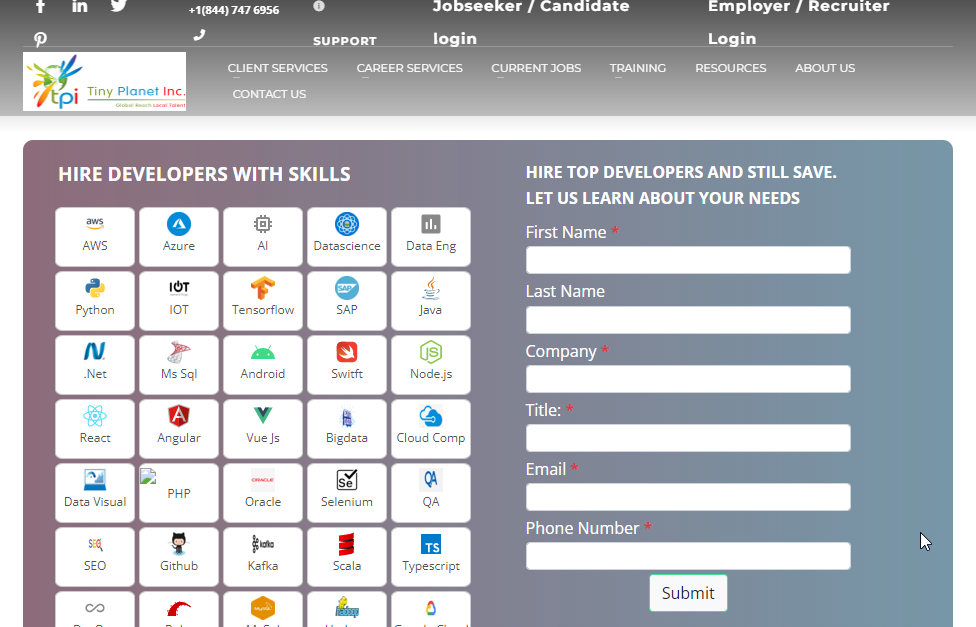Viewport: 976px width, 627px height.
Task: Select the Tensorflow skill tile
Action: click(x=263, y=301)
